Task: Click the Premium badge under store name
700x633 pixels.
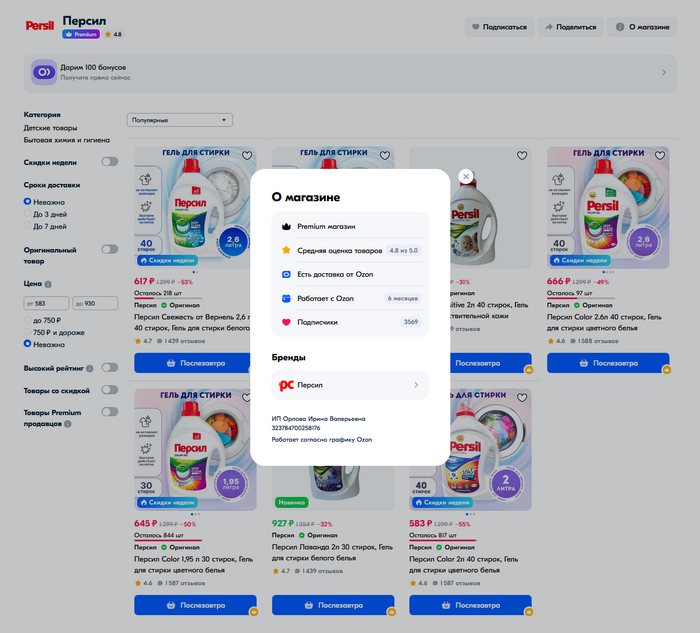Action: tap(81, 34)
